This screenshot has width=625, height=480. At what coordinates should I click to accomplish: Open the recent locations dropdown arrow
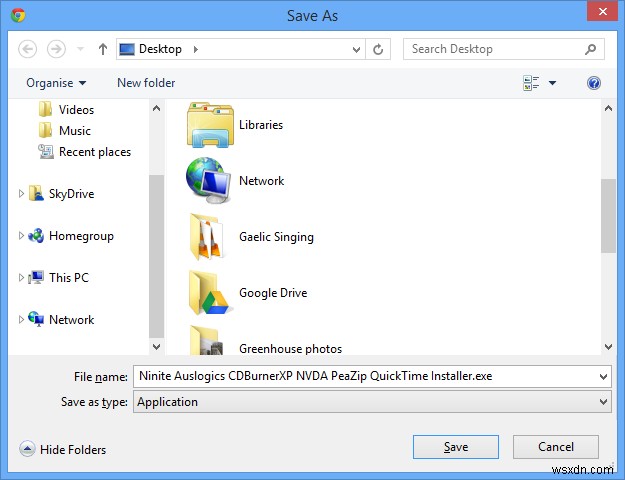point(81,49)
